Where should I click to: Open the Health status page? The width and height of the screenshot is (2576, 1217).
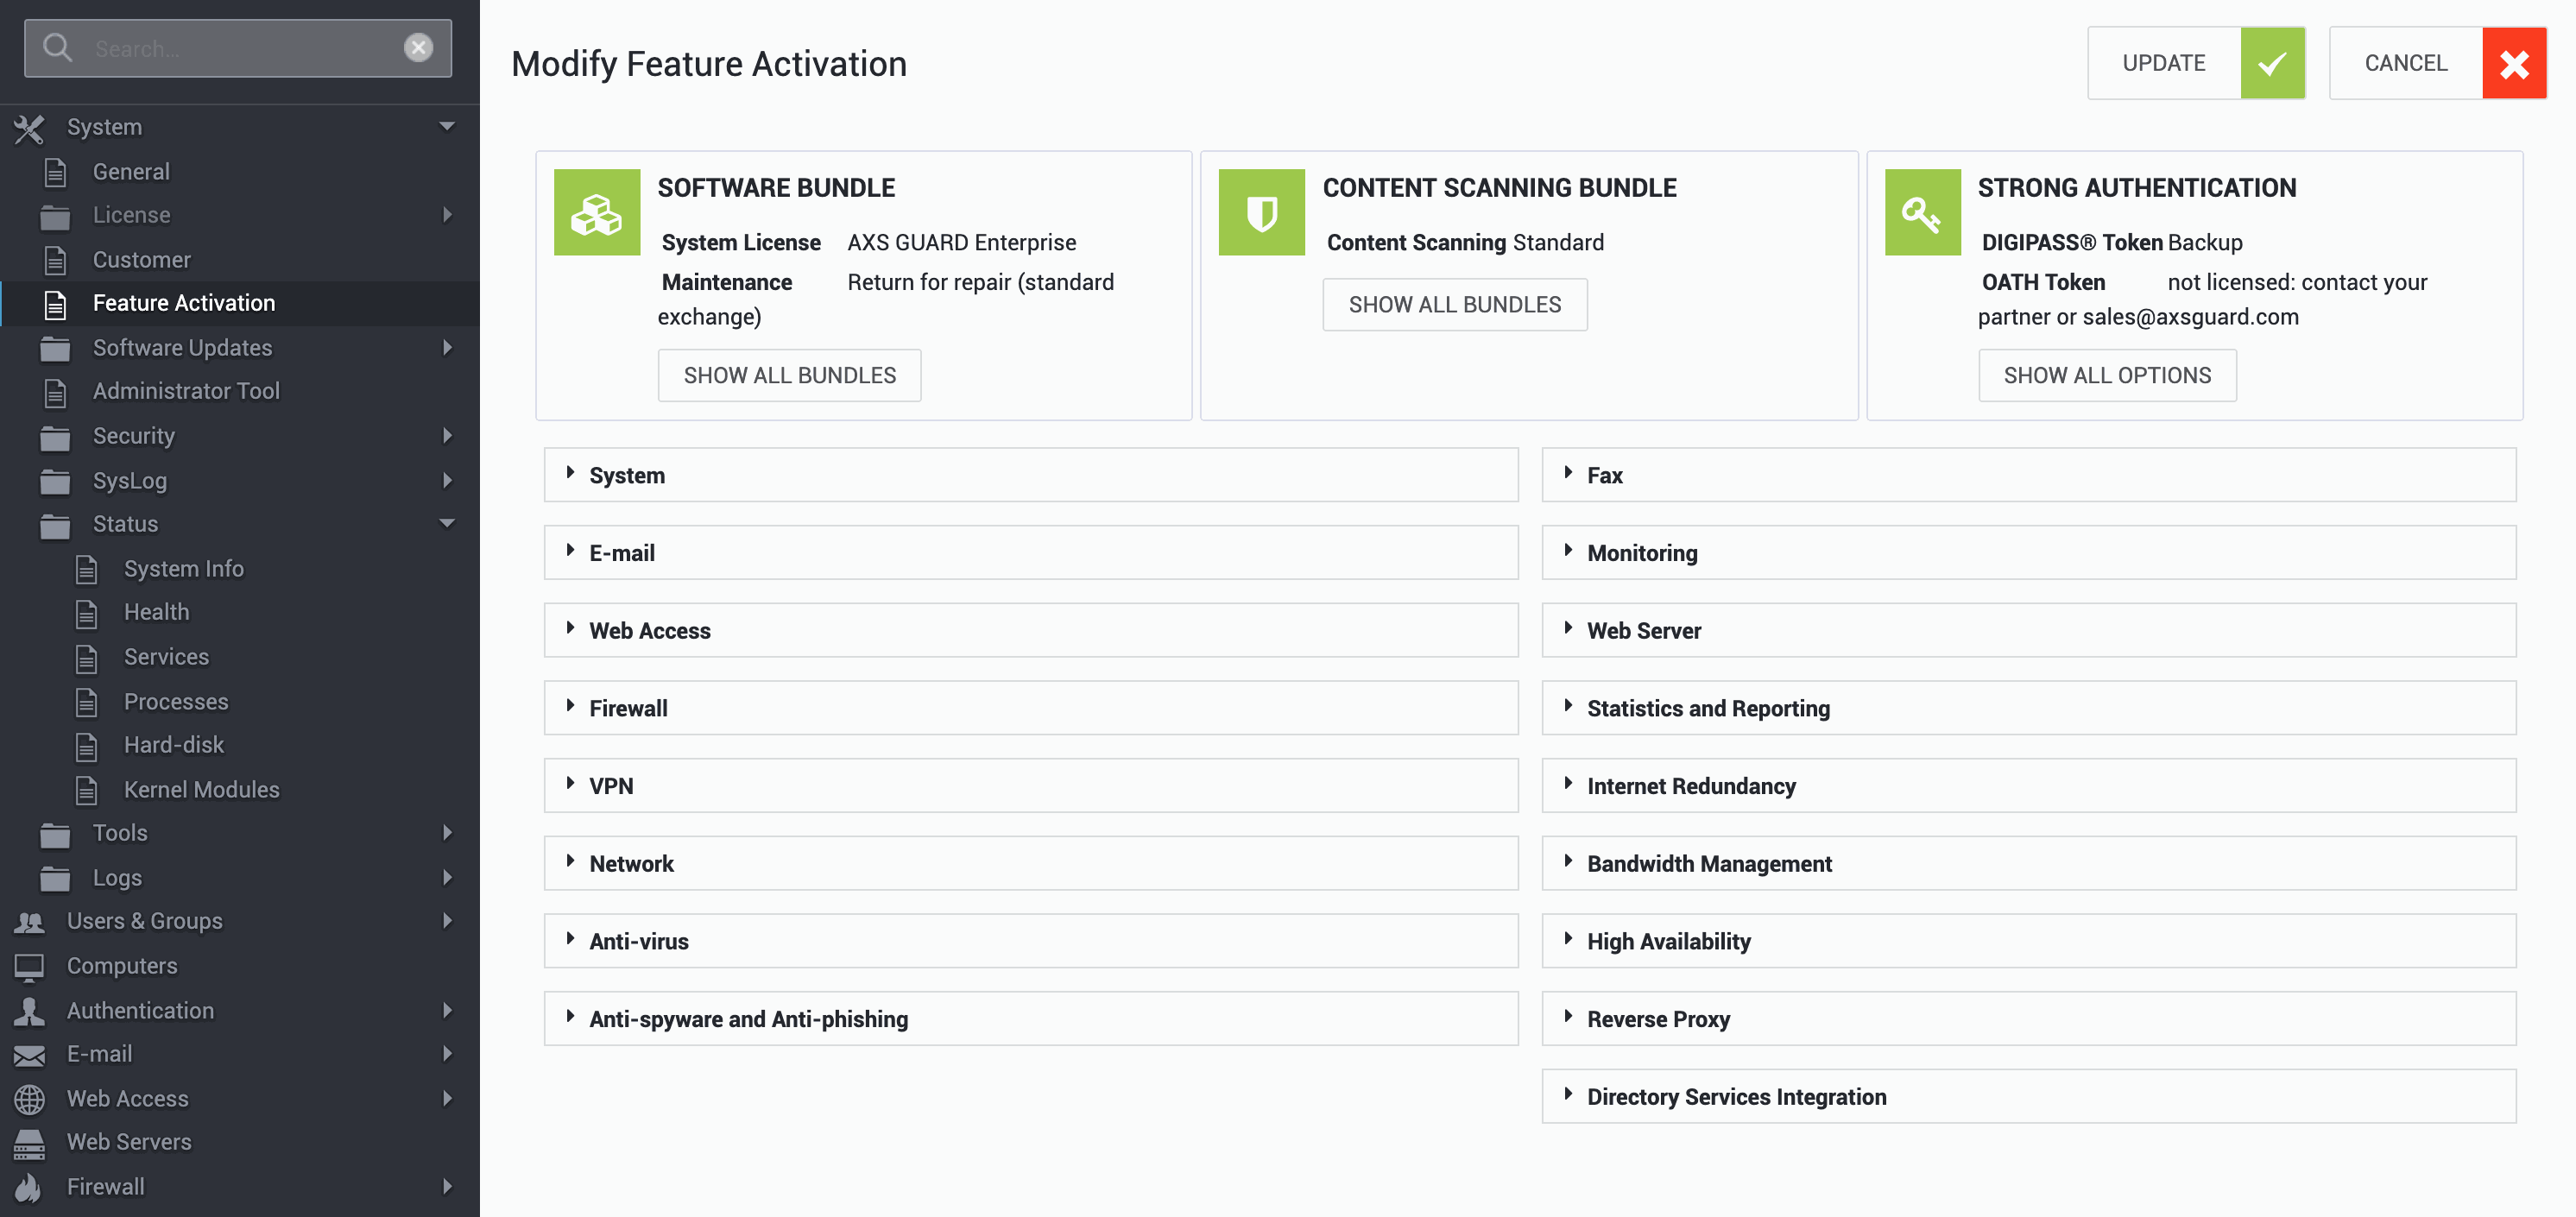click(156, 612)
